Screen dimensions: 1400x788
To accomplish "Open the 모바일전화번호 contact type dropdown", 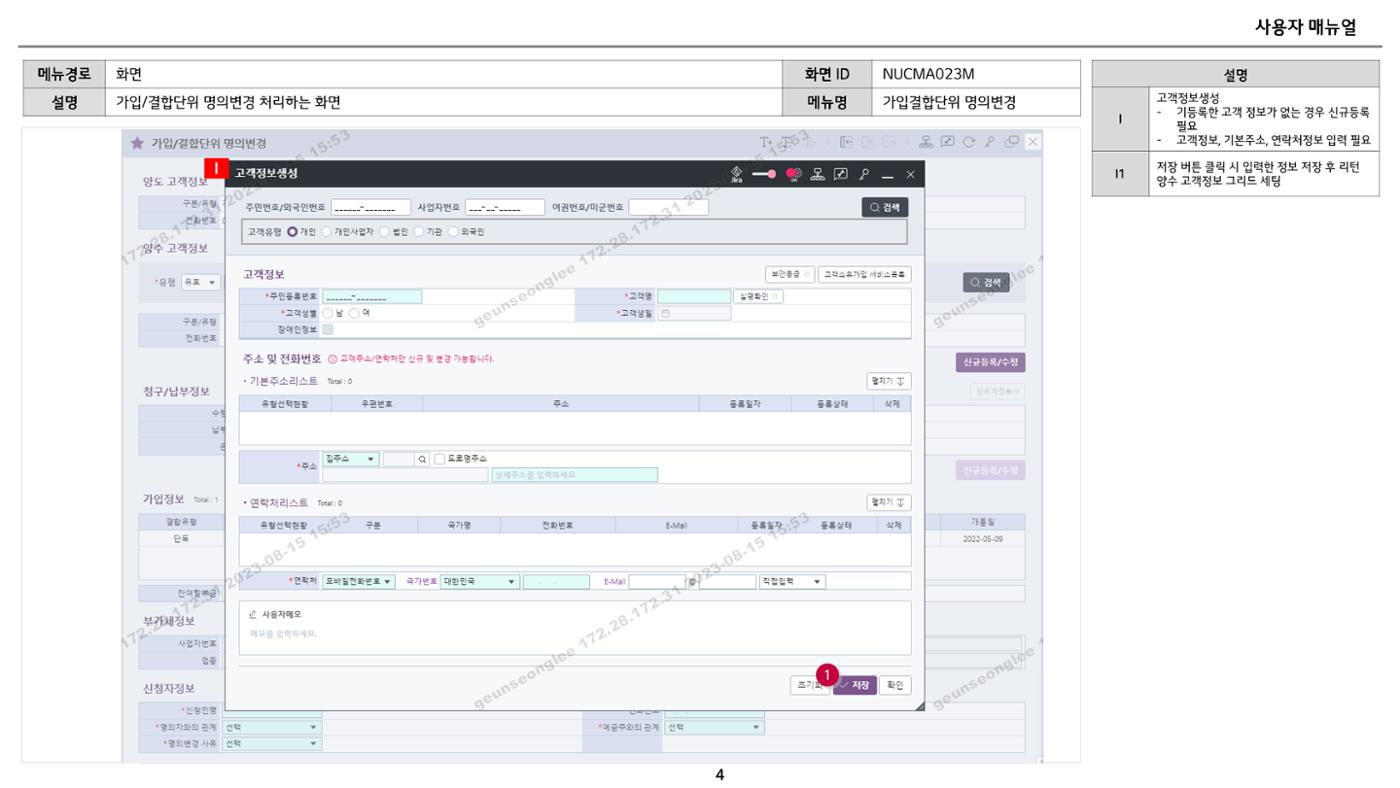I will coord(359,581).
